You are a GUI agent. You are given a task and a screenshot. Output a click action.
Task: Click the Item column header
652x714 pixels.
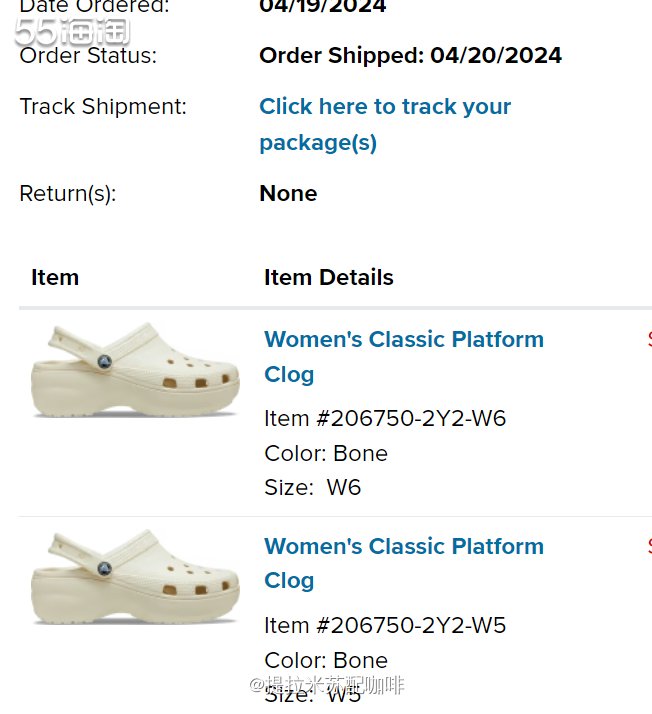[x=55, y=277]
